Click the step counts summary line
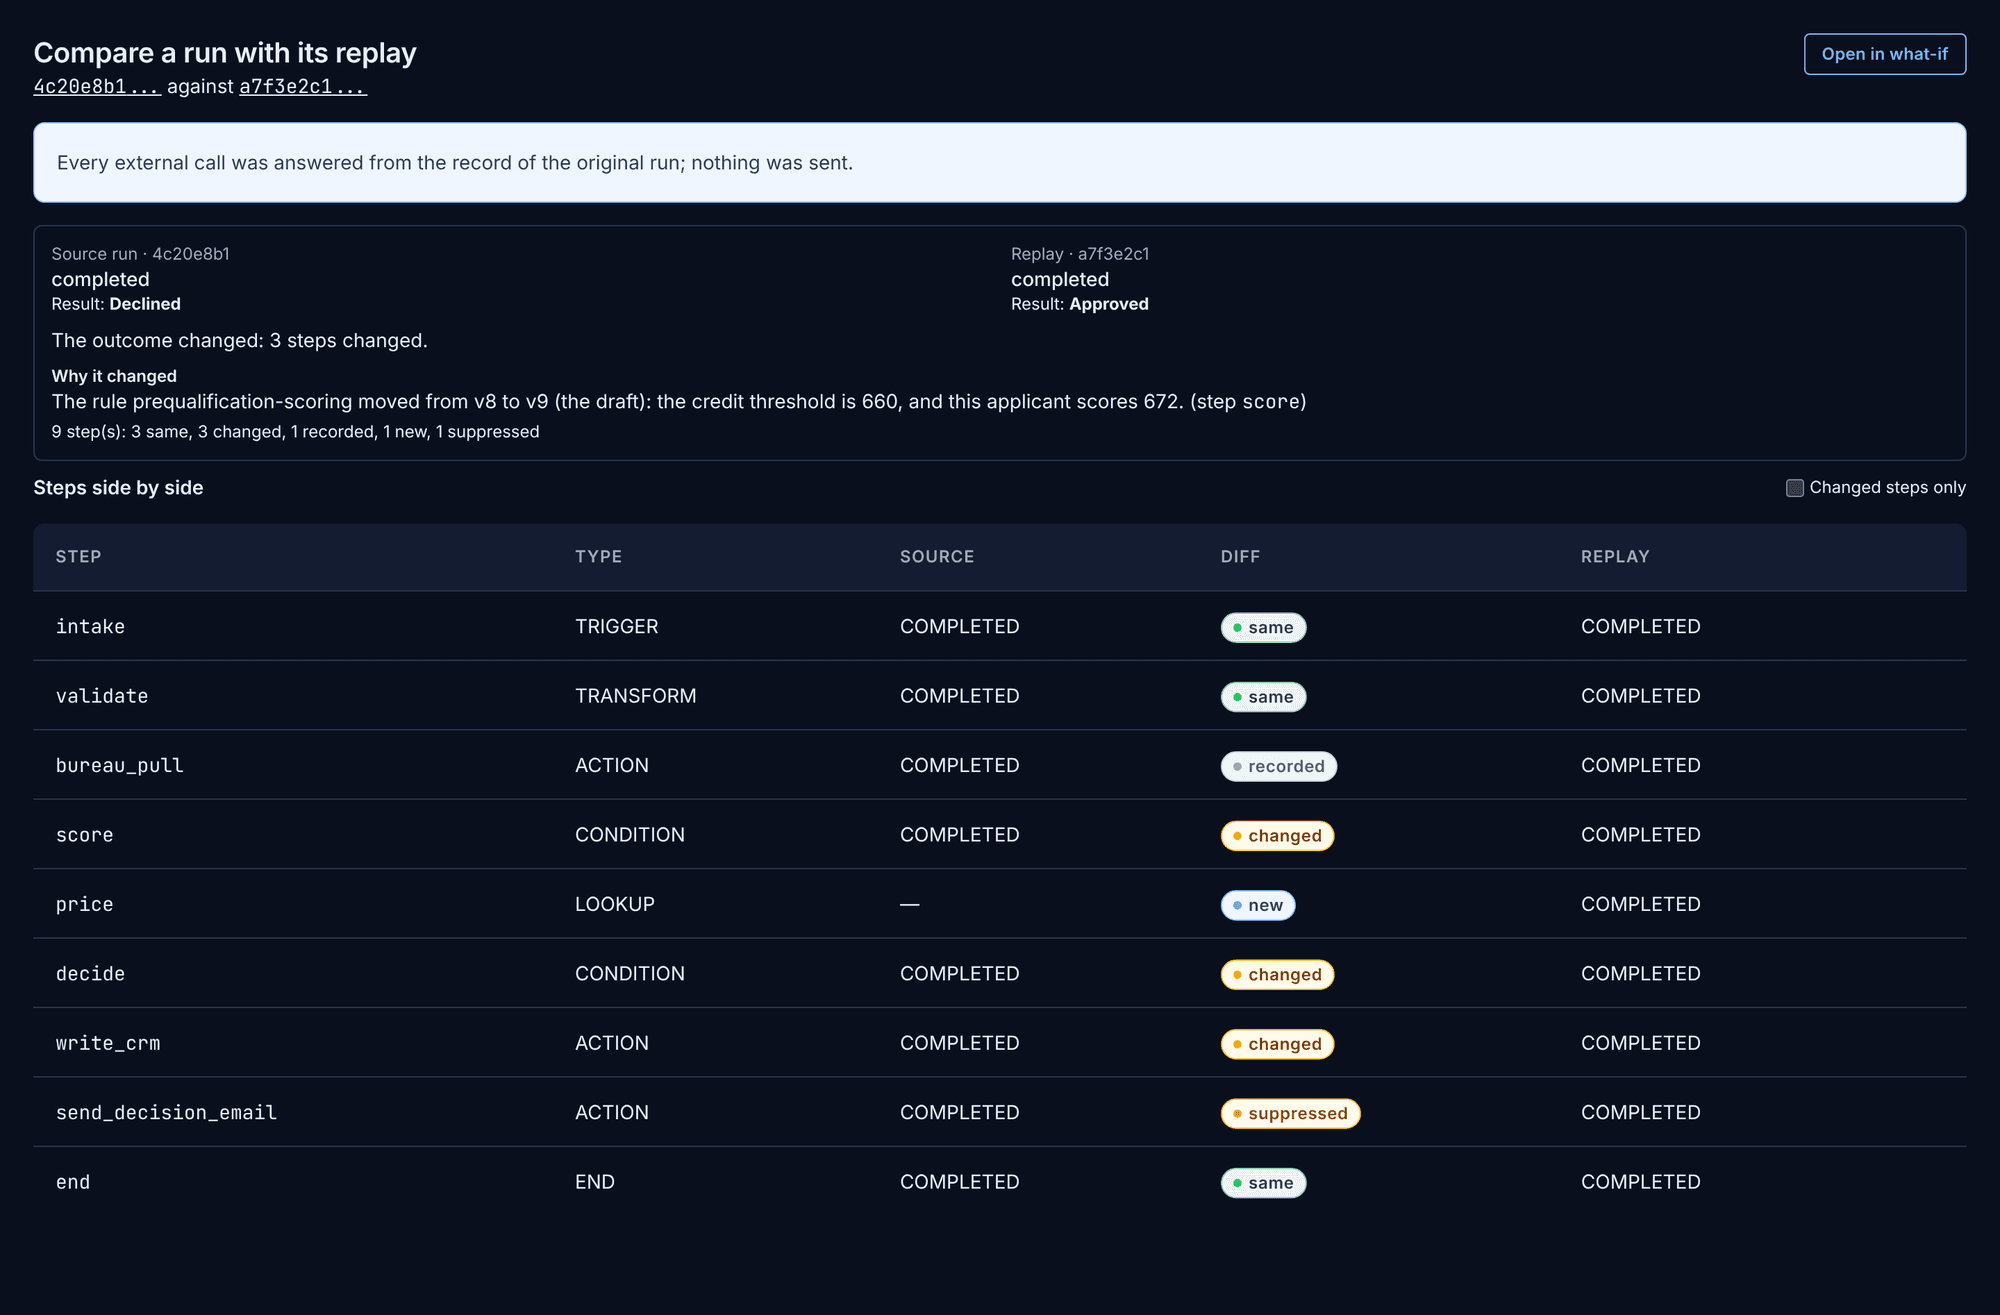Screen dimensions: 2000x1315 (295, 432)
